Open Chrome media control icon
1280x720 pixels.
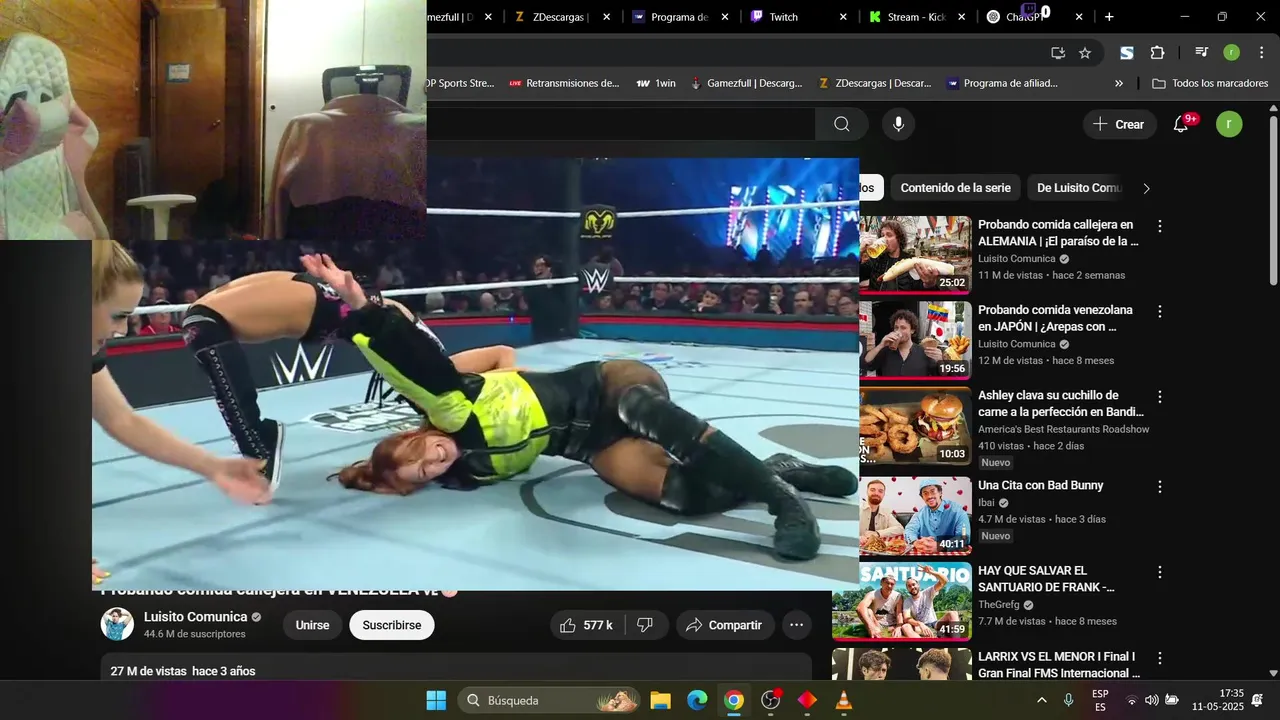[x=1201, y=53]
